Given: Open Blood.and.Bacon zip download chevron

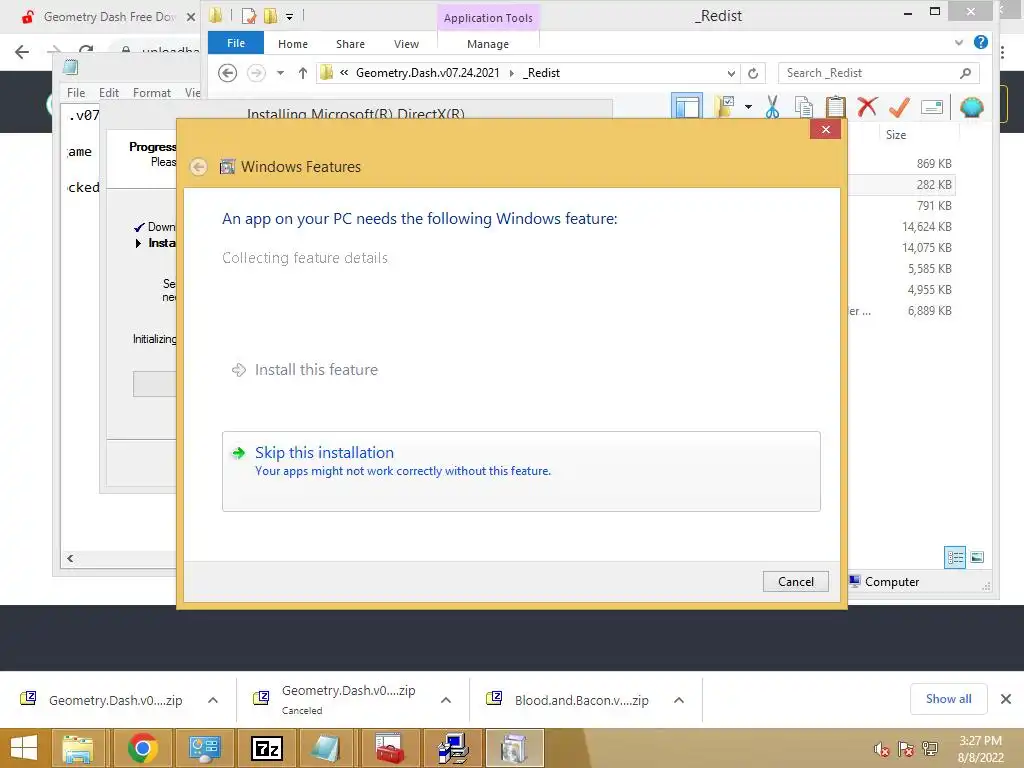Looking at the screenshot, I should [x=679, y=700].
